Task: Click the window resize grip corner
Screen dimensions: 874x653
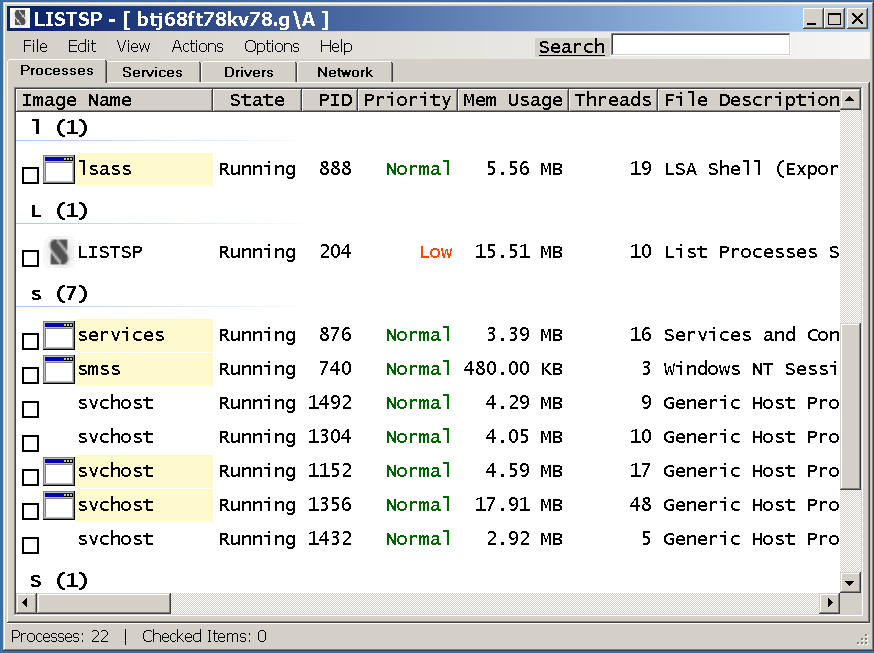Action: pyautogui.click(x=864, y=642)
